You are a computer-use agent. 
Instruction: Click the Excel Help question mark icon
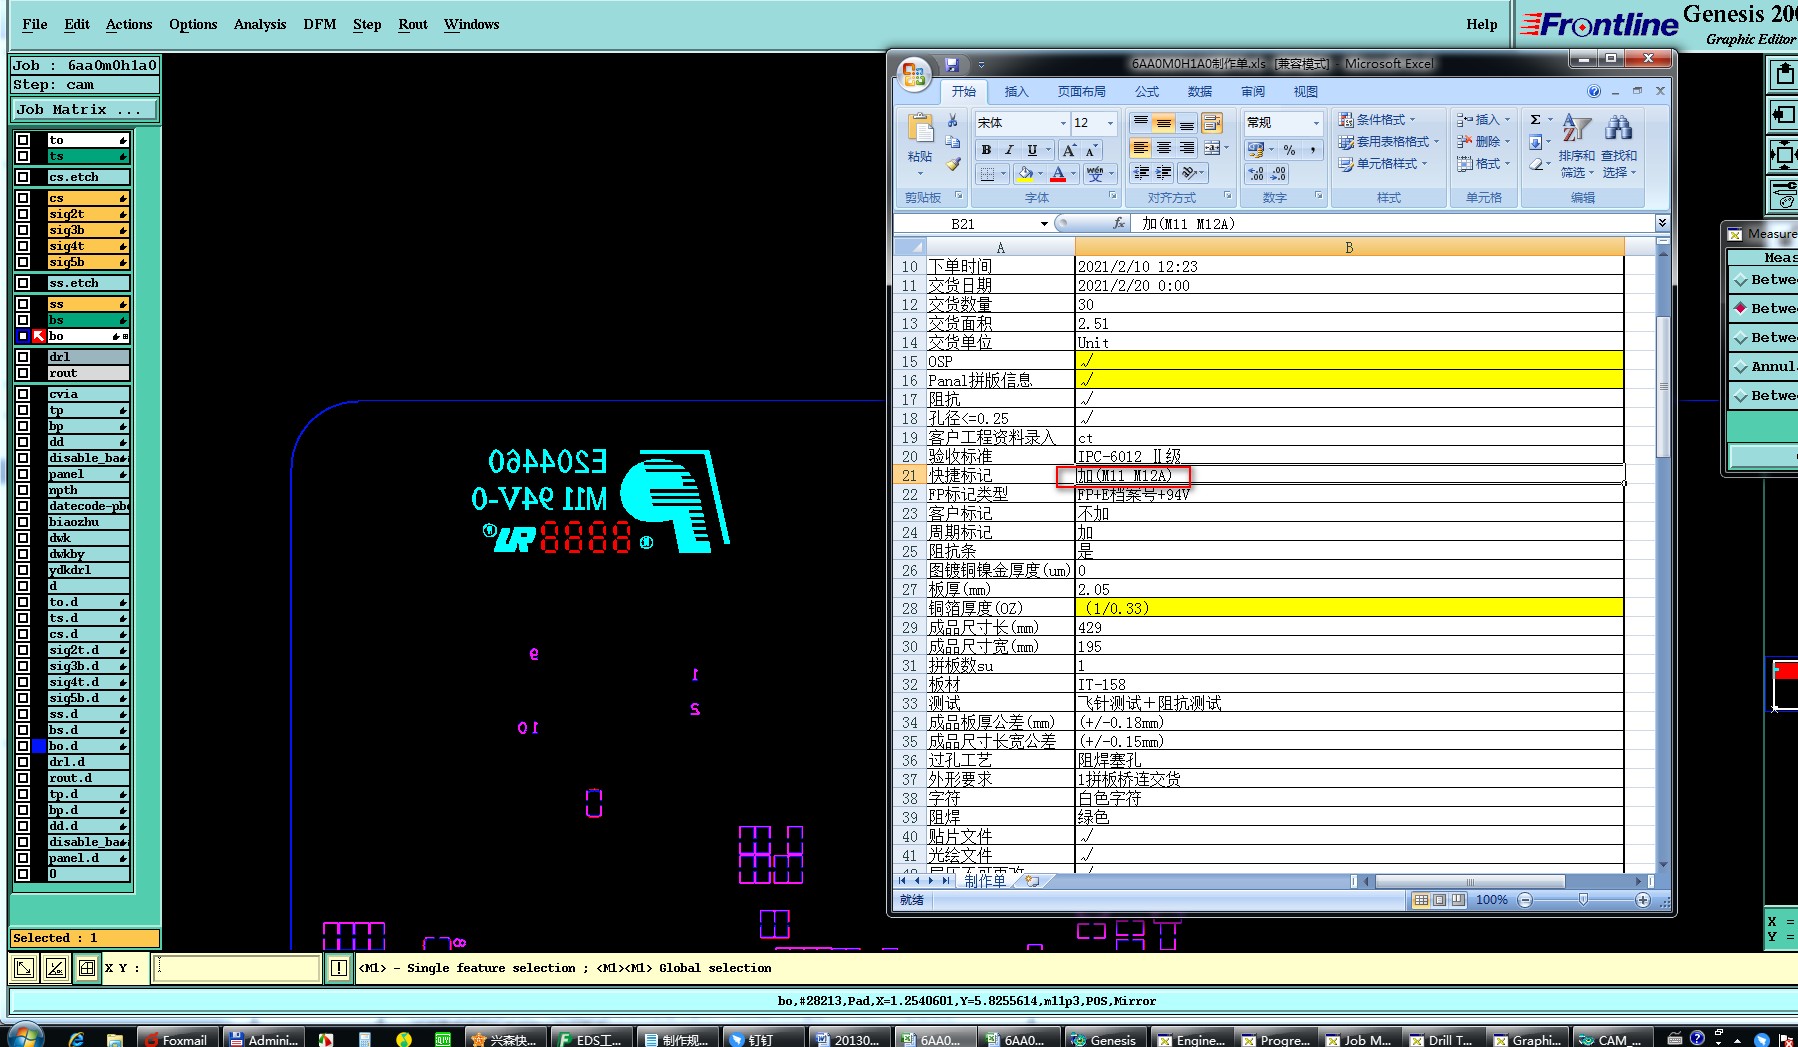pos(1594,91)
